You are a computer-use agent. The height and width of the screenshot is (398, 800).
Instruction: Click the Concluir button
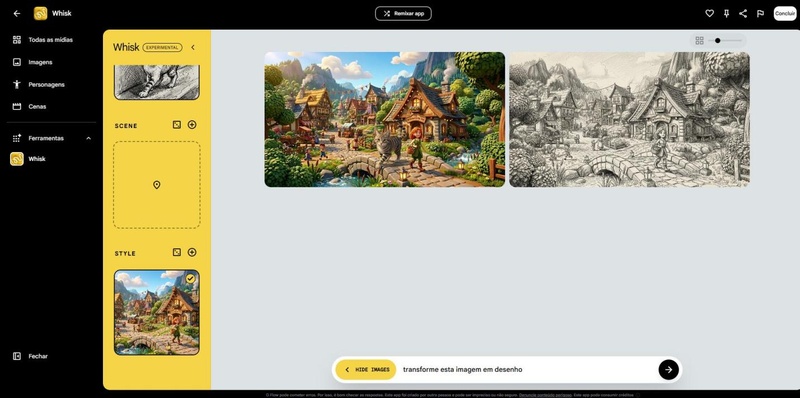click(x=785, y=14)
